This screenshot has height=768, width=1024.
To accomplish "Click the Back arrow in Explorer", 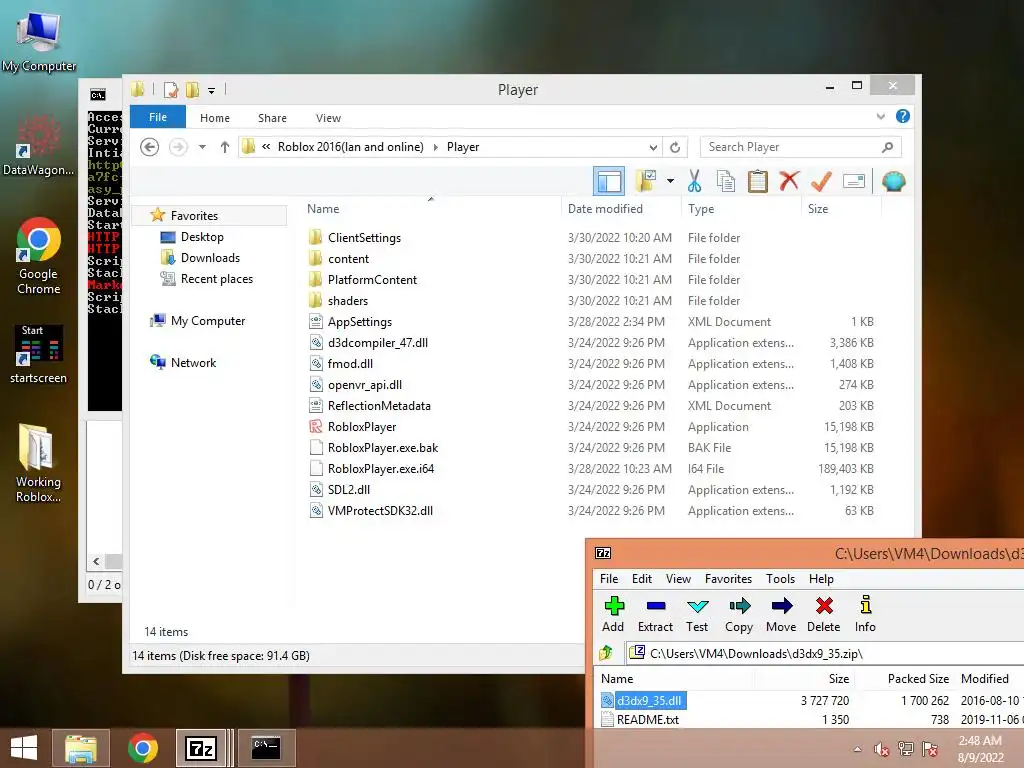I will tap(150, 147).
